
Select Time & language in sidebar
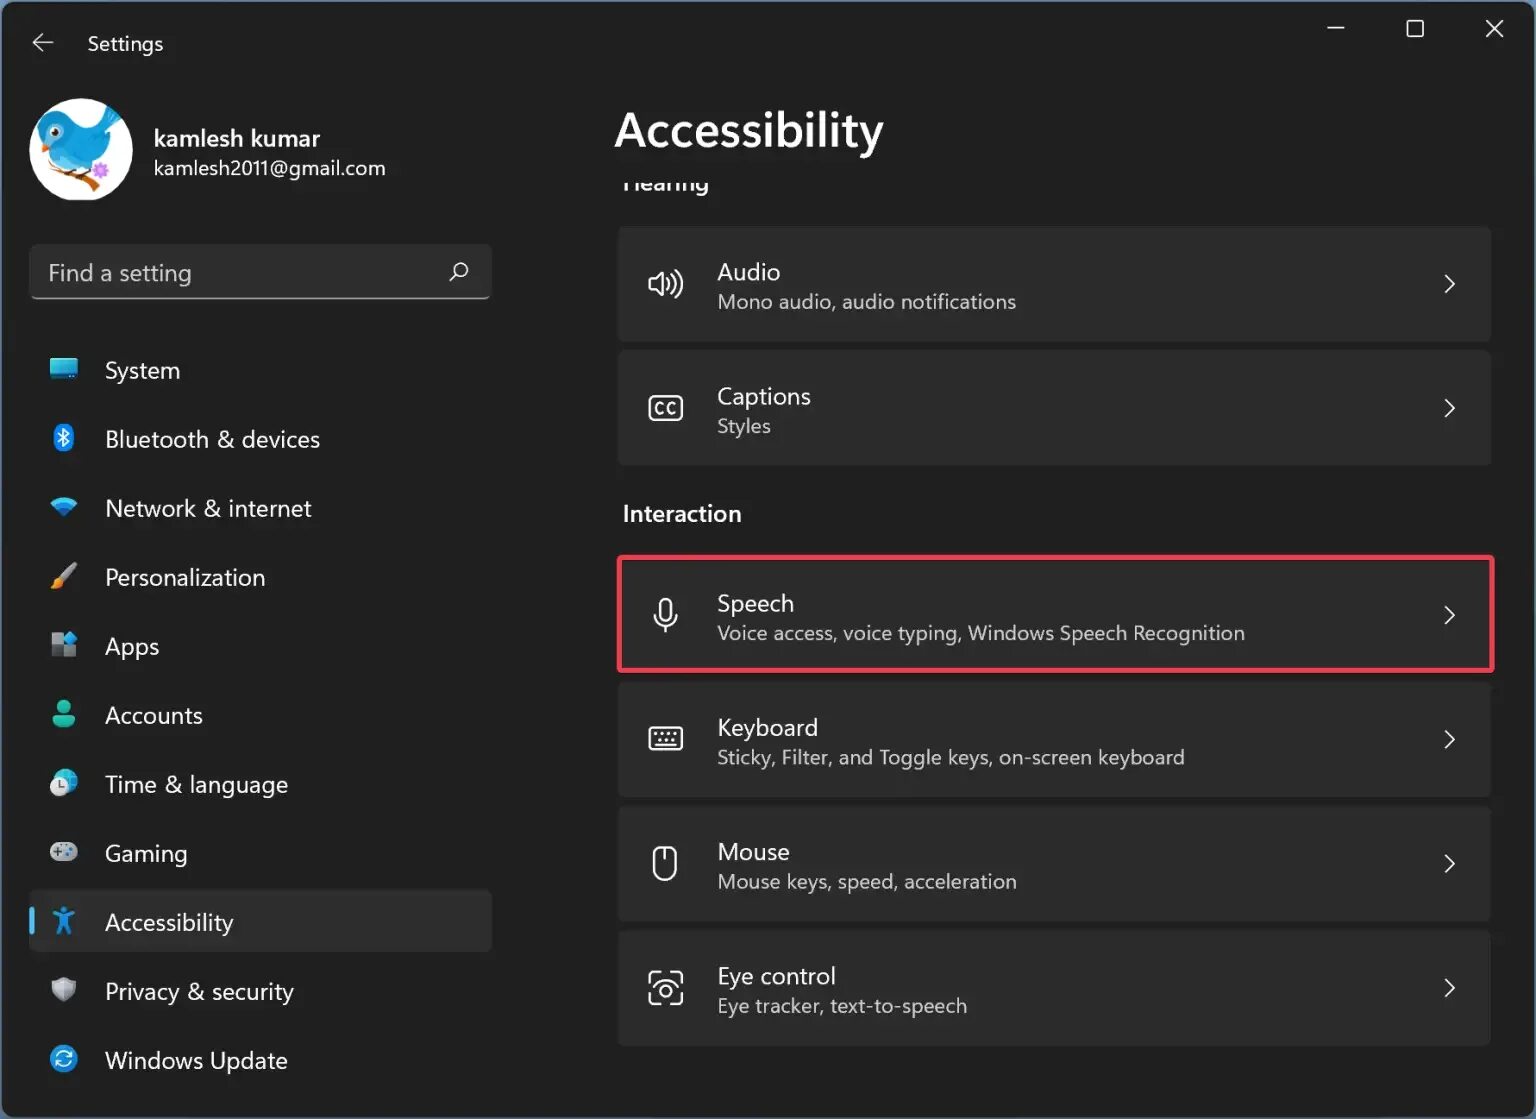coord(196,785)
